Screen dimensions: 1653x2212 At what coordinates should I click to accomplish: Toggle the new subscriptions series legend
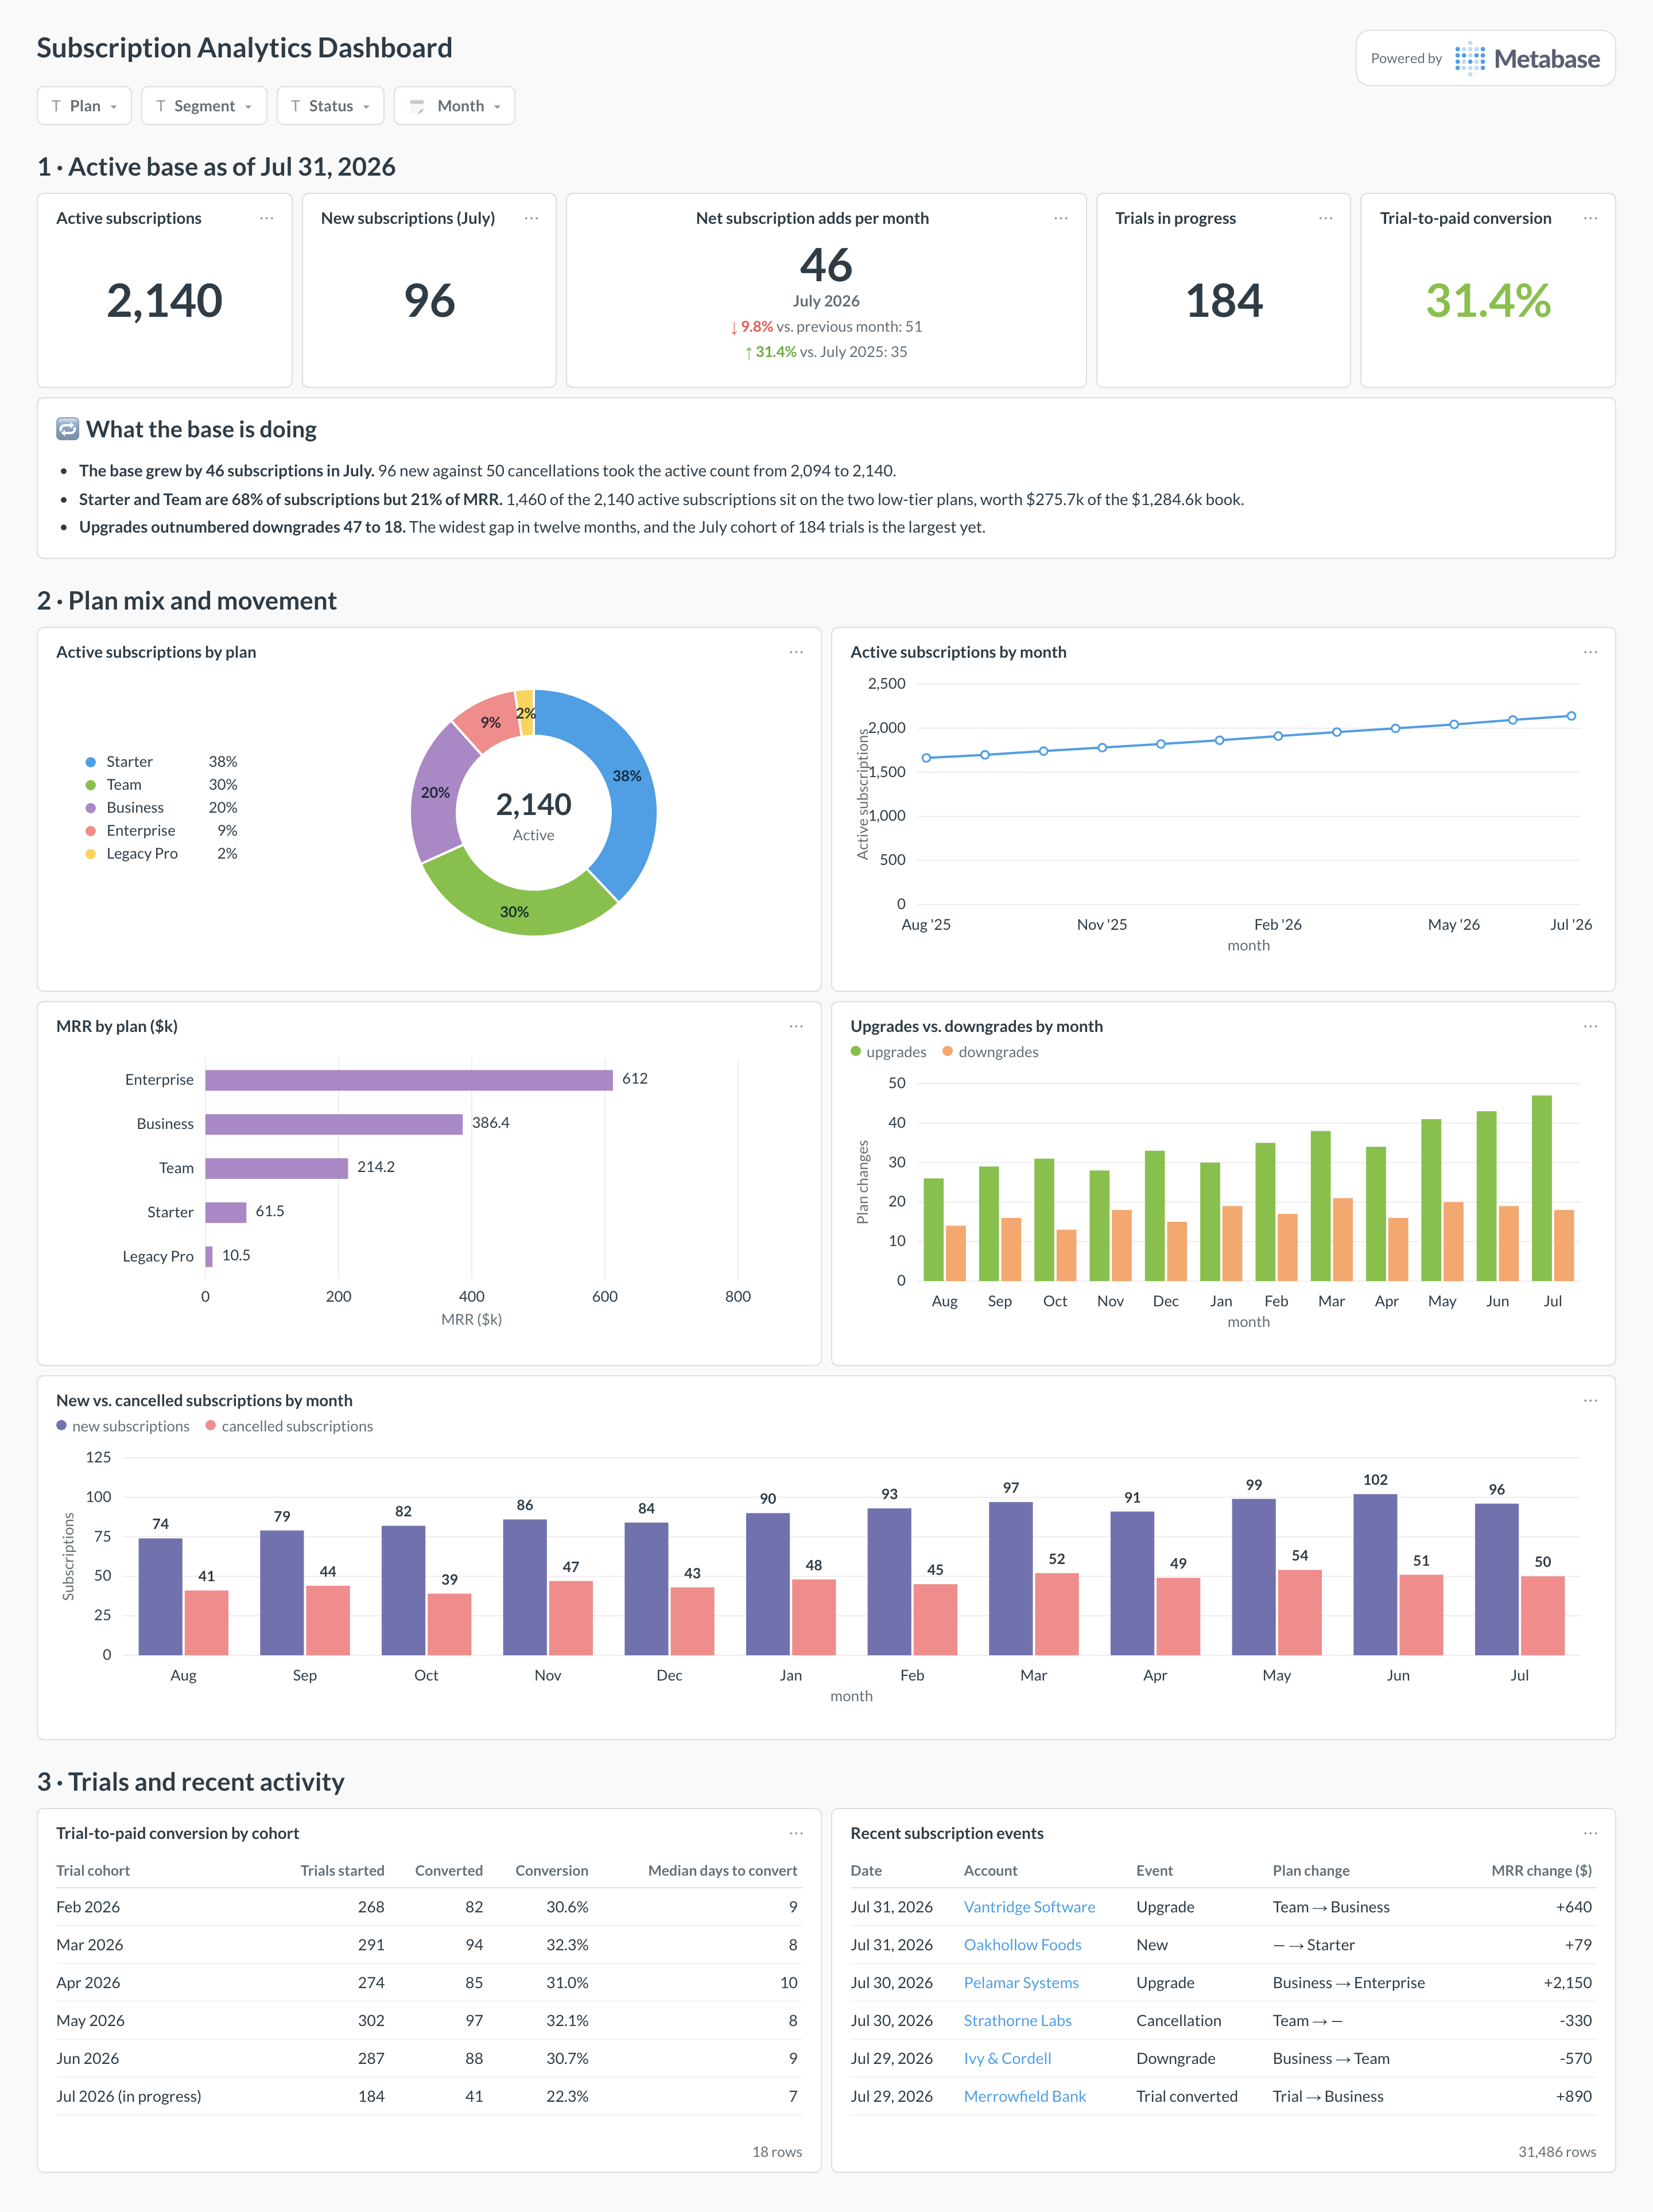click(123, 1426)
